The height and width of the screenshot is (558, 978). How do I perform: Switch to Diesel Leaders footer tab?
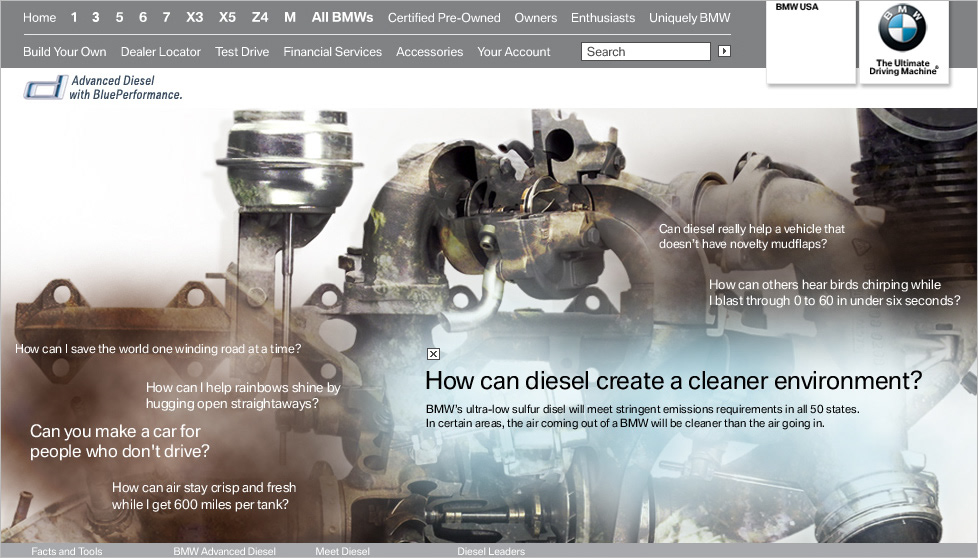[x=491, y=551]
